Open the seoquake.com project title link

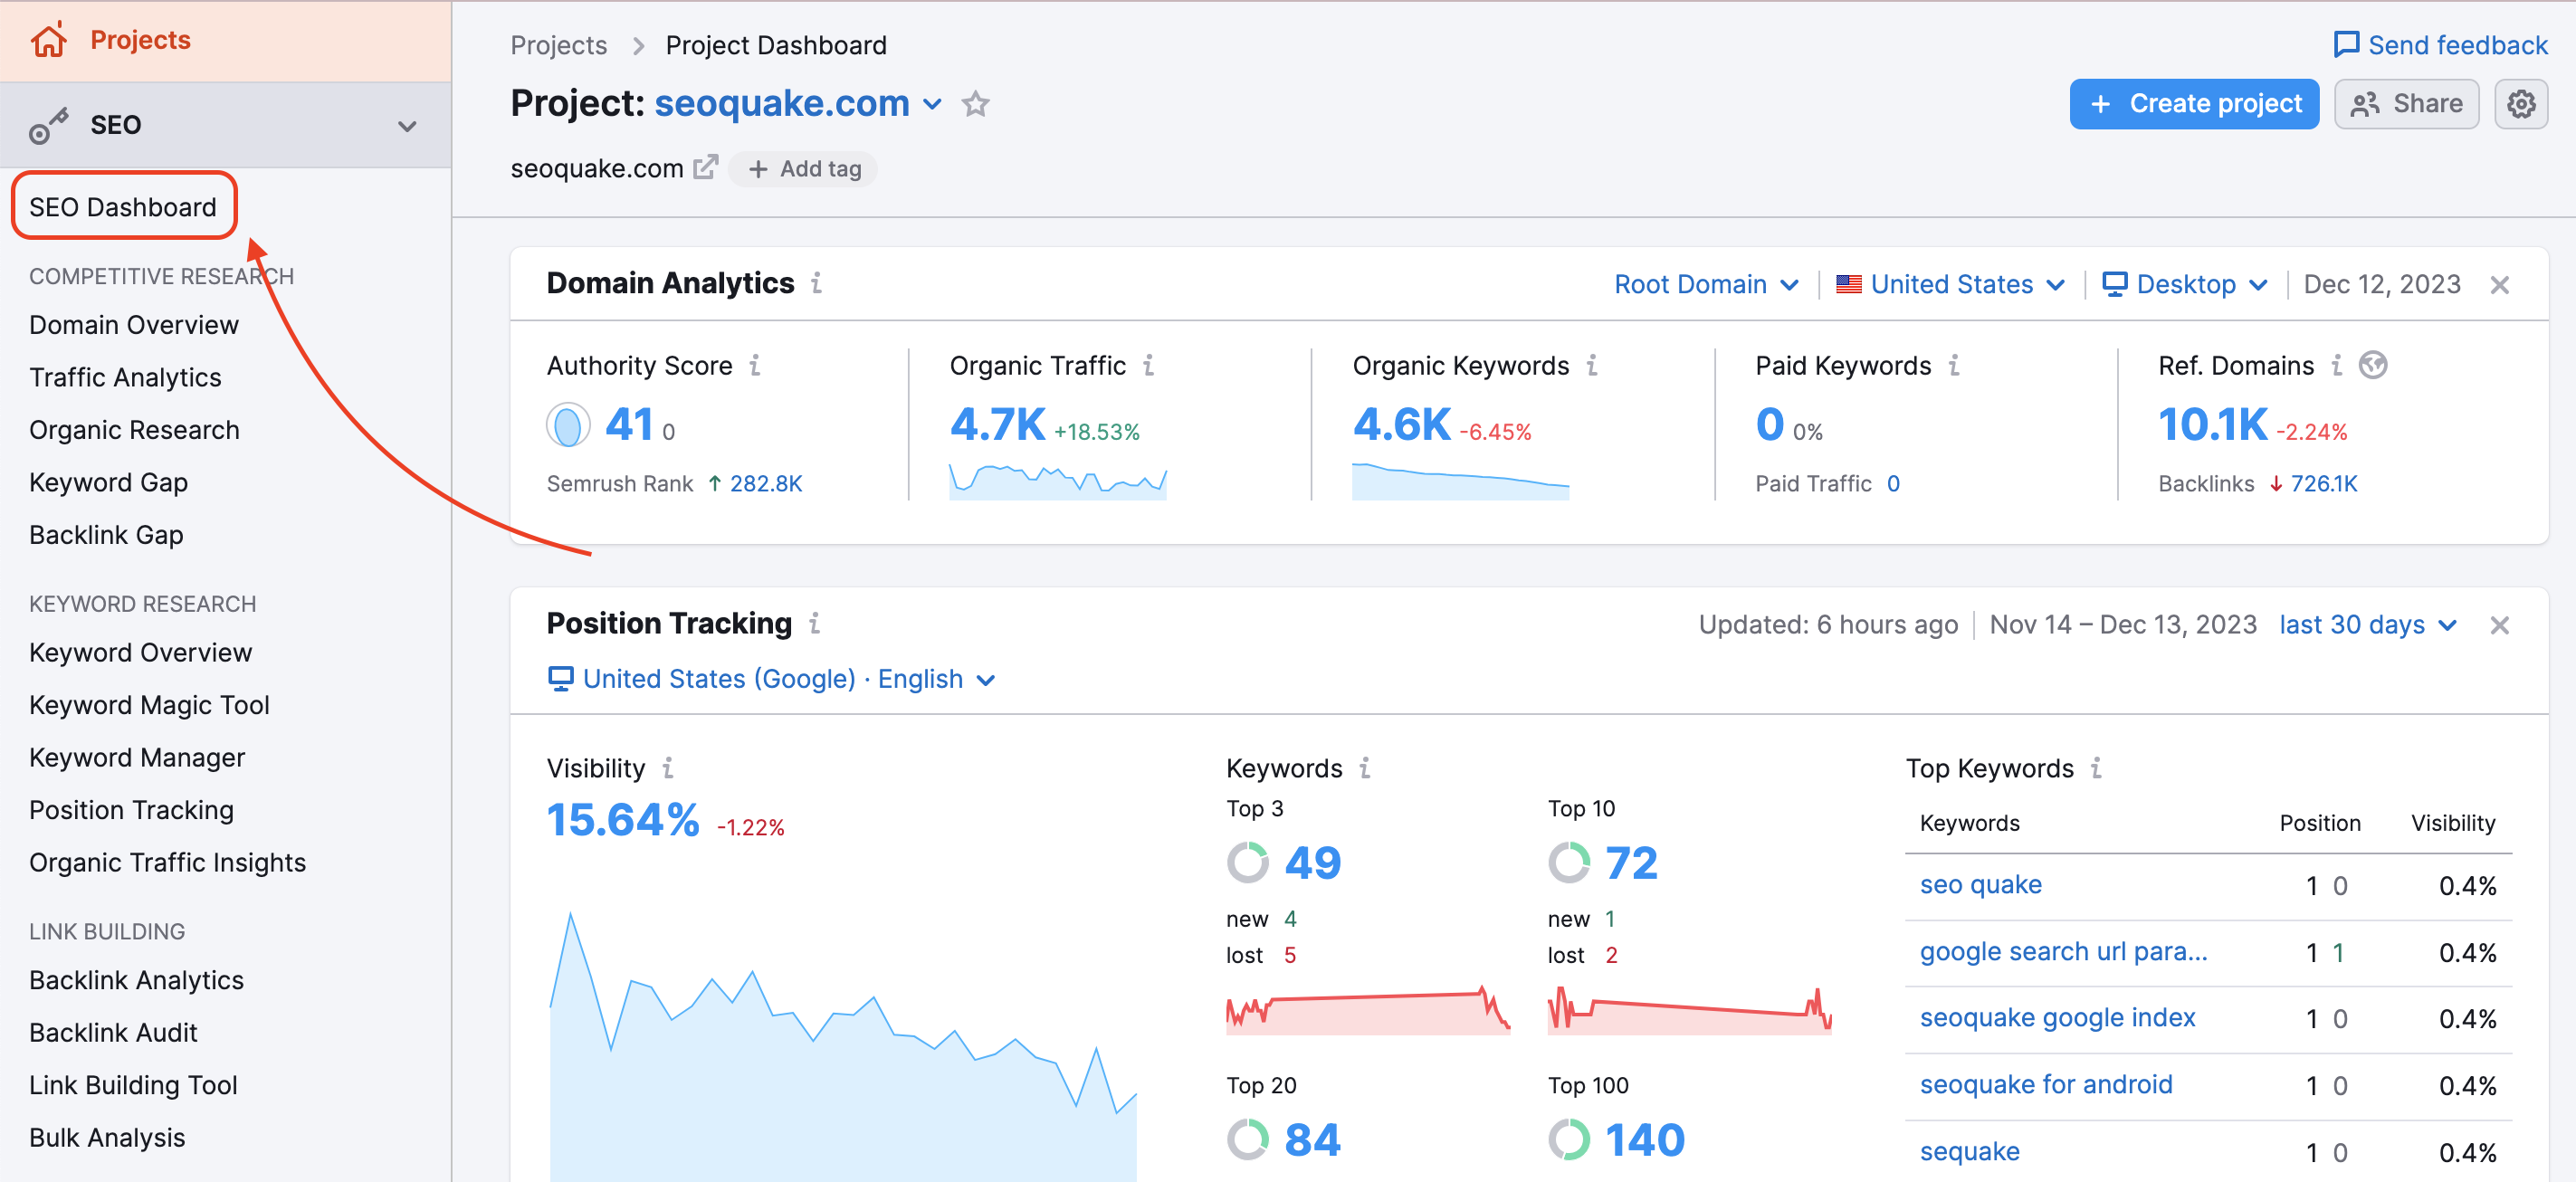pyautogui.click(x=781, y=103)
